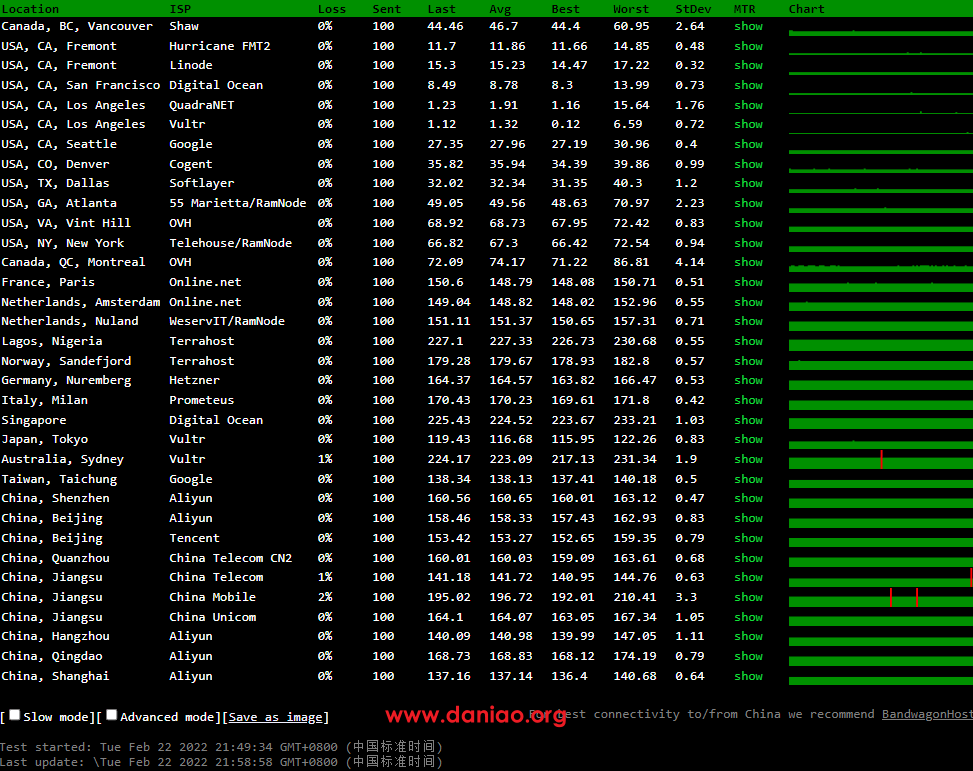This screenshot has width=973, height=771.
Task: Select the 'Lagos, Nigeria' location cell
Action: (x=52, y=341)
